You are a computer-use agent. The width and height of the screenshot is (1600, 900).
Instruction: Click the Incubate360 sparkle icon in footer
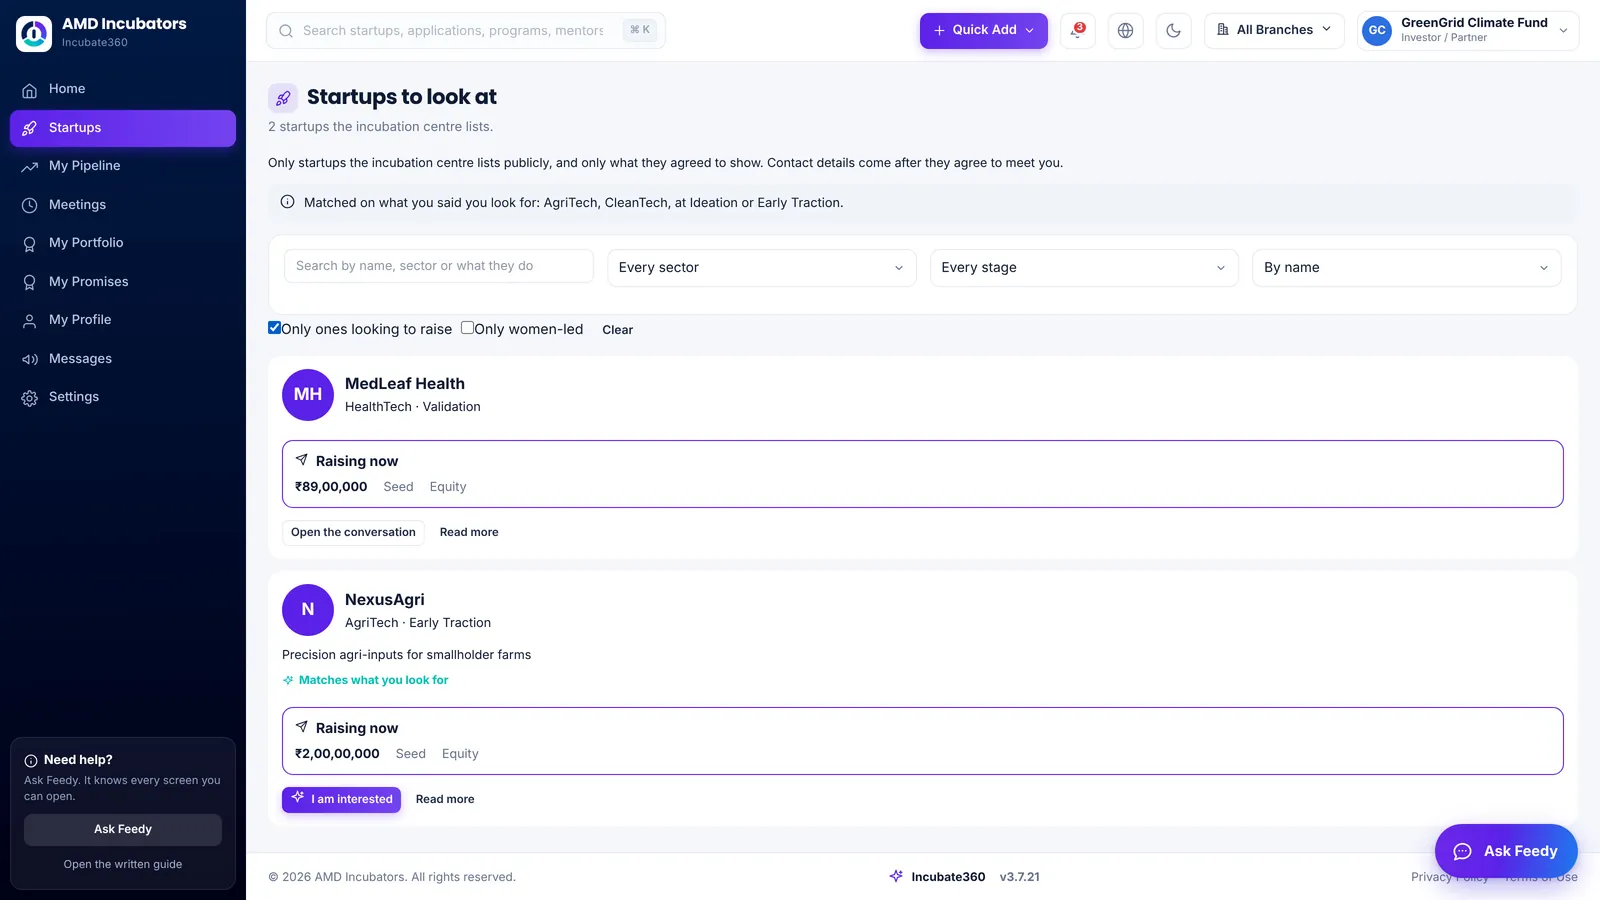(896, 876)
